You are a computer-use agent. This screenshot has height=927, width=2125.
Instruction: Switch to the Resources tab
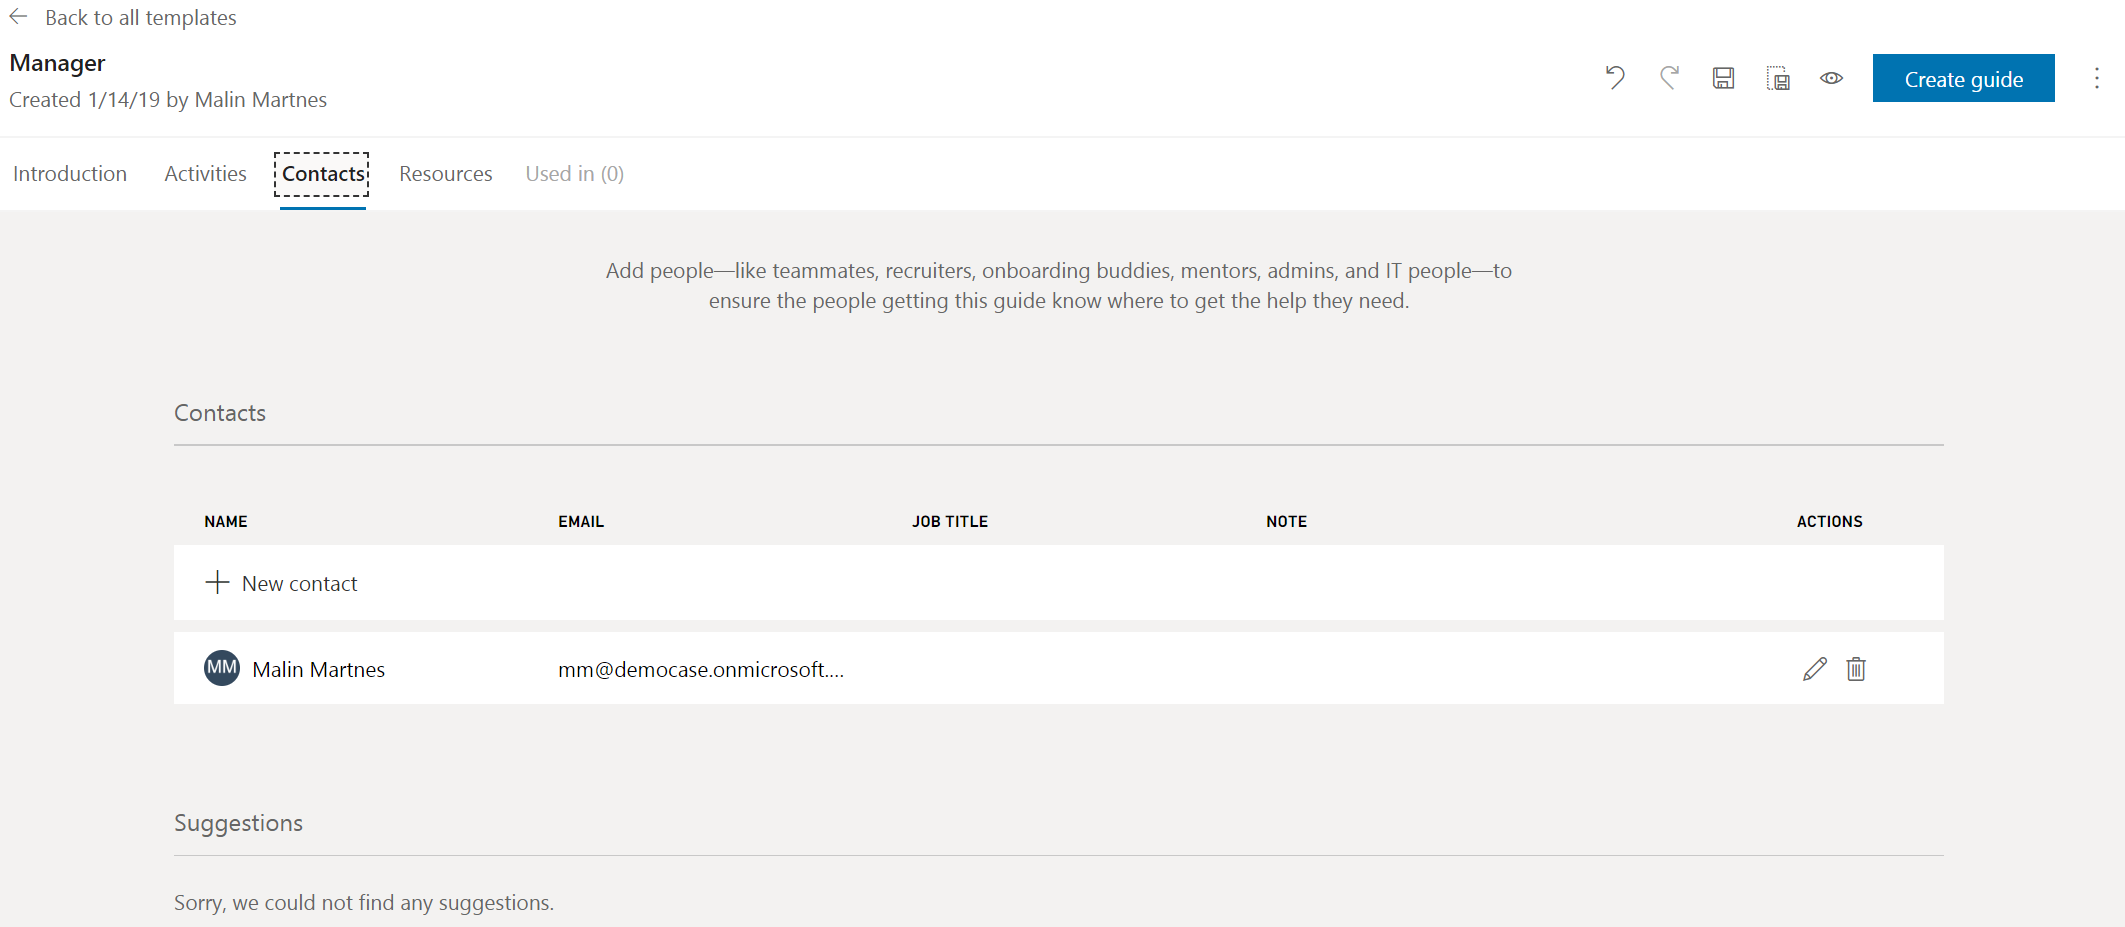point(445,174)
